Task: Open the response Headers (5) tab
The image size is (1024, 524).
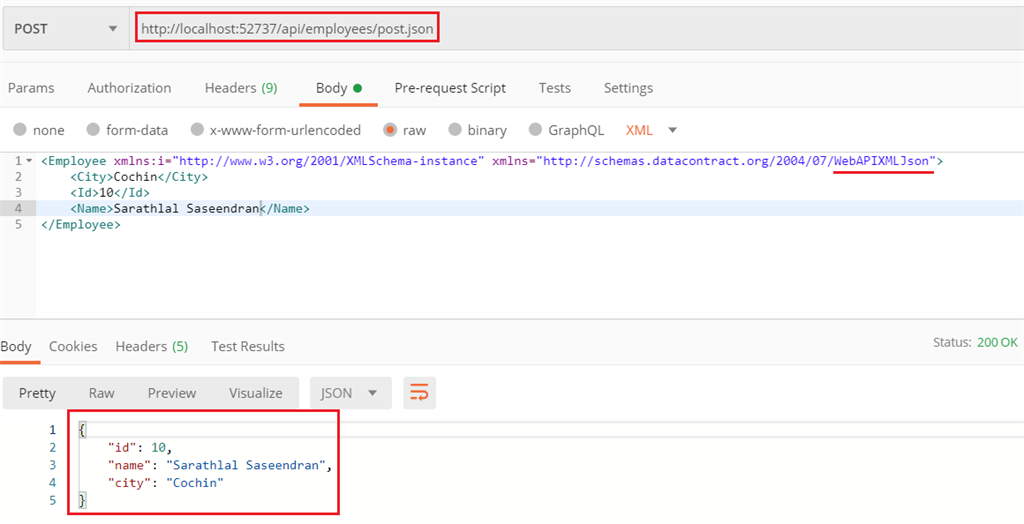Action: [152, 346]
